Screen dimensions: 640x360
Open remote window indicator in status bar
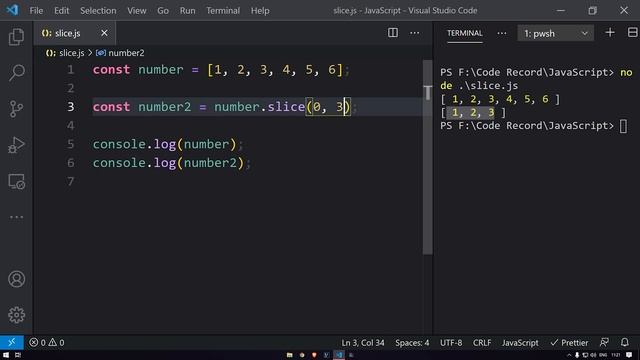tap(11, 342)
